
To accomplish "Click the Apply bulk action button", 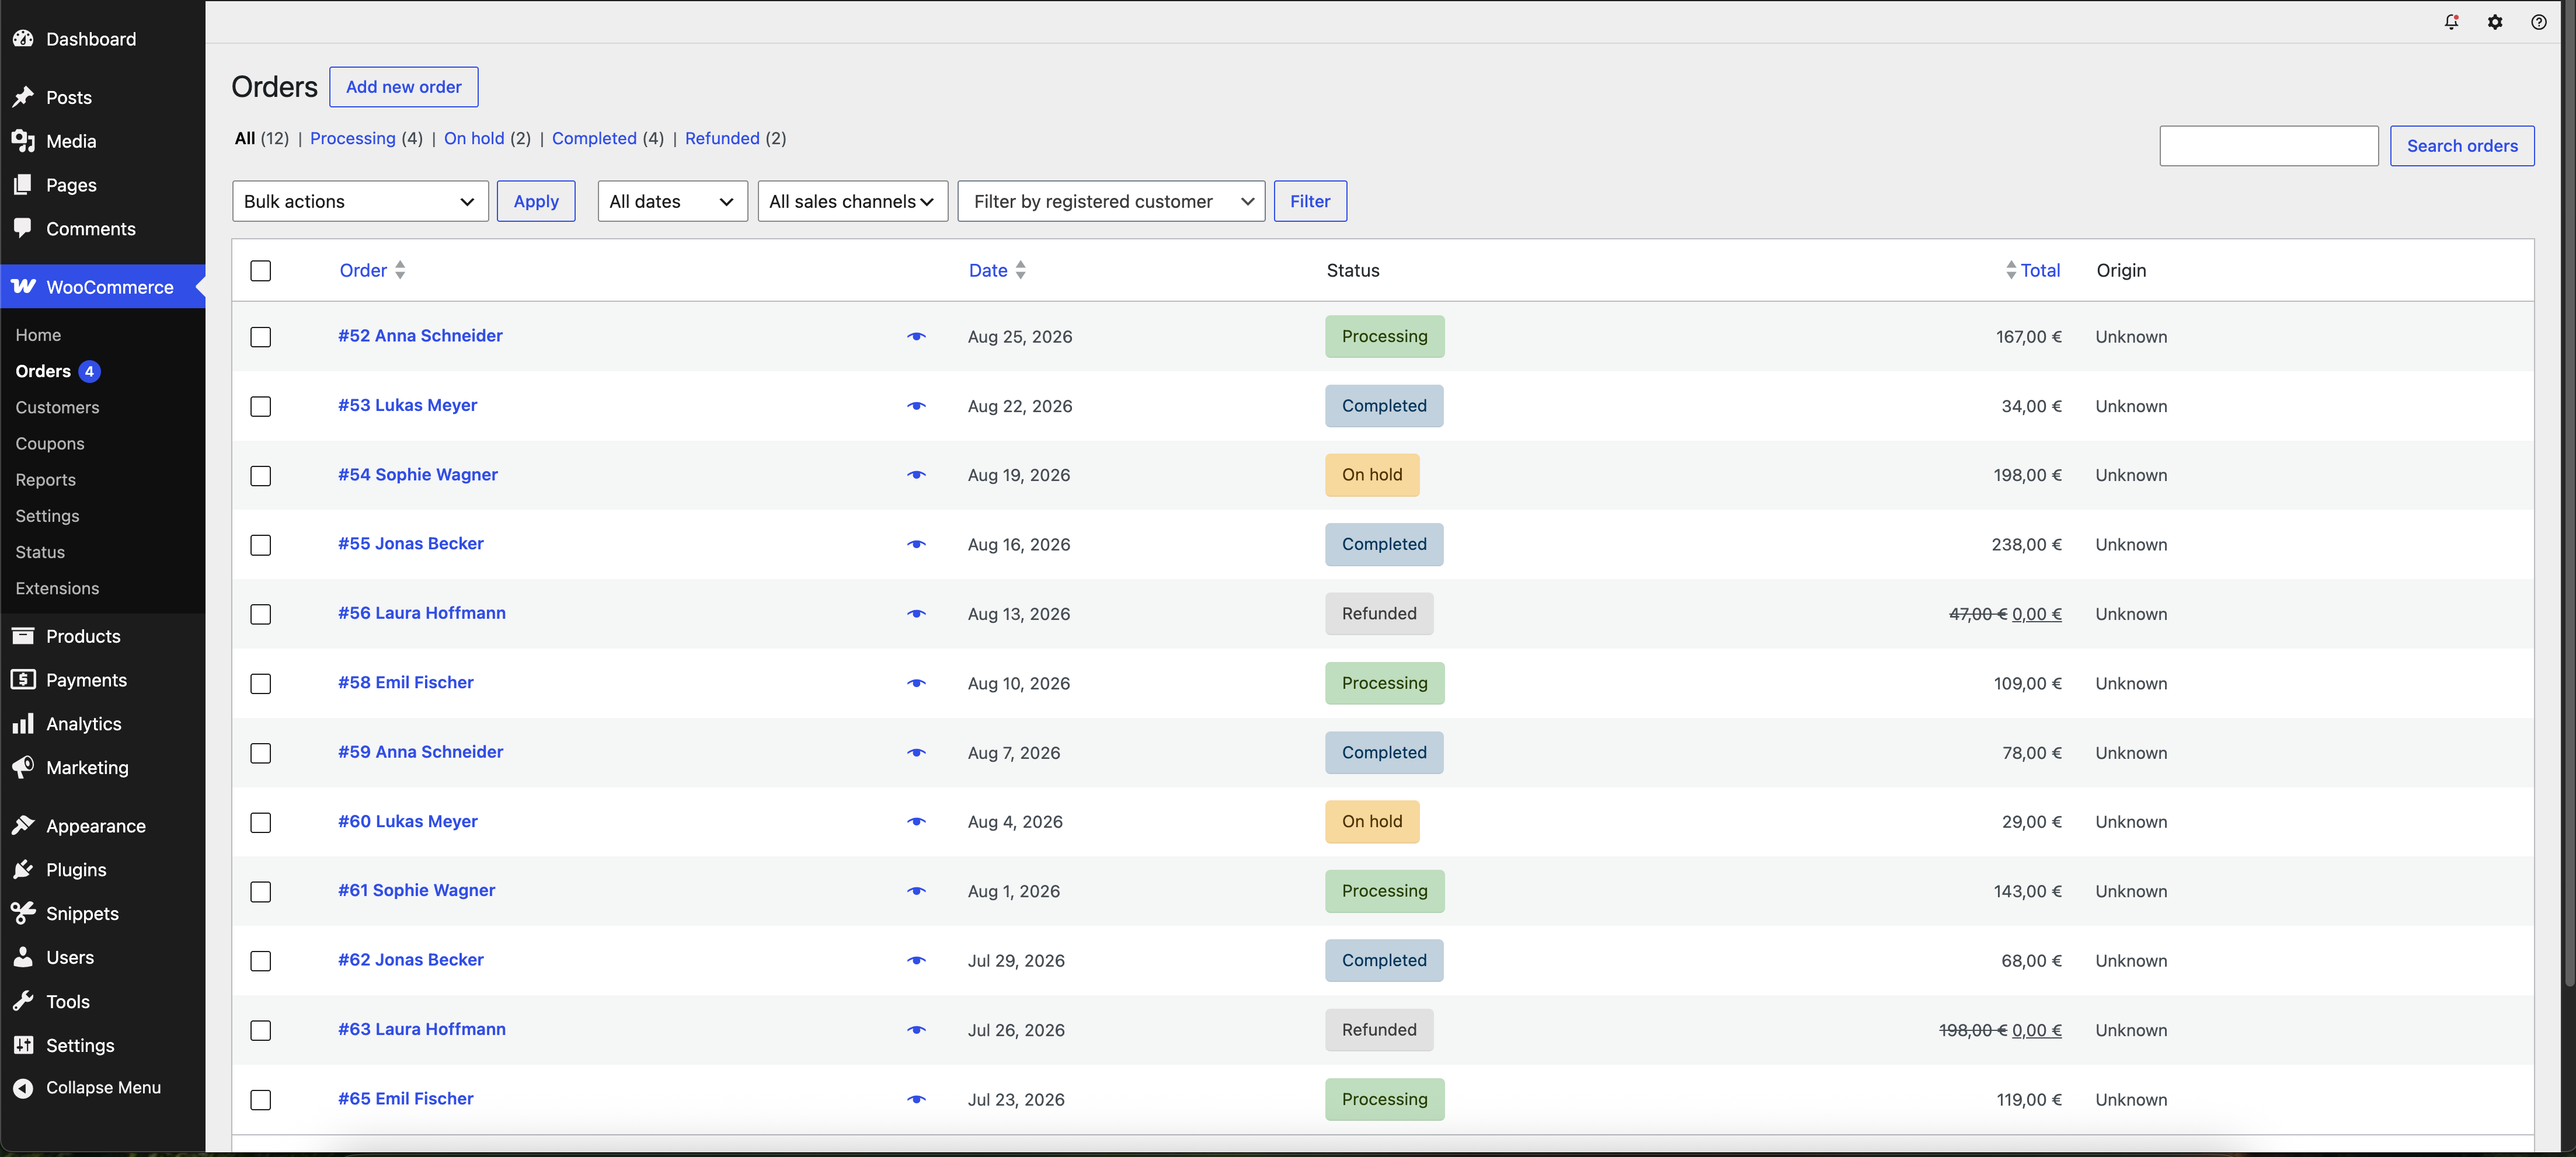I will [536, 201].
